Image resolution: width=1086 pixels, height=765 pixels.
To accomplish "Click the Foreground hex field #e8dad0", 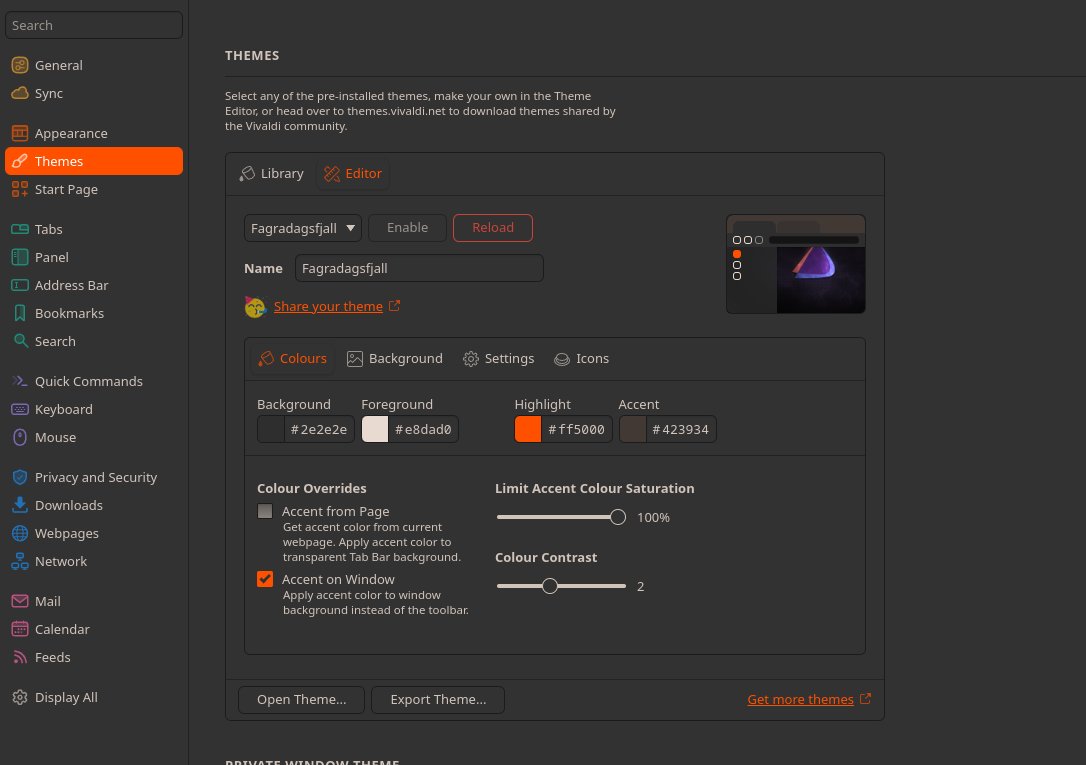I will click(x=423, y=429).
